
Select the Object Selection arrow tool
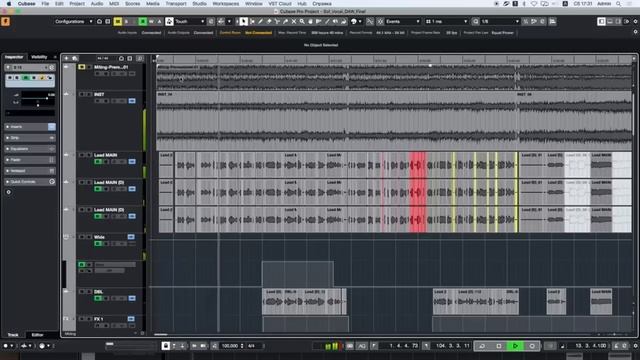pyautogui.click(x=244, y=22)
